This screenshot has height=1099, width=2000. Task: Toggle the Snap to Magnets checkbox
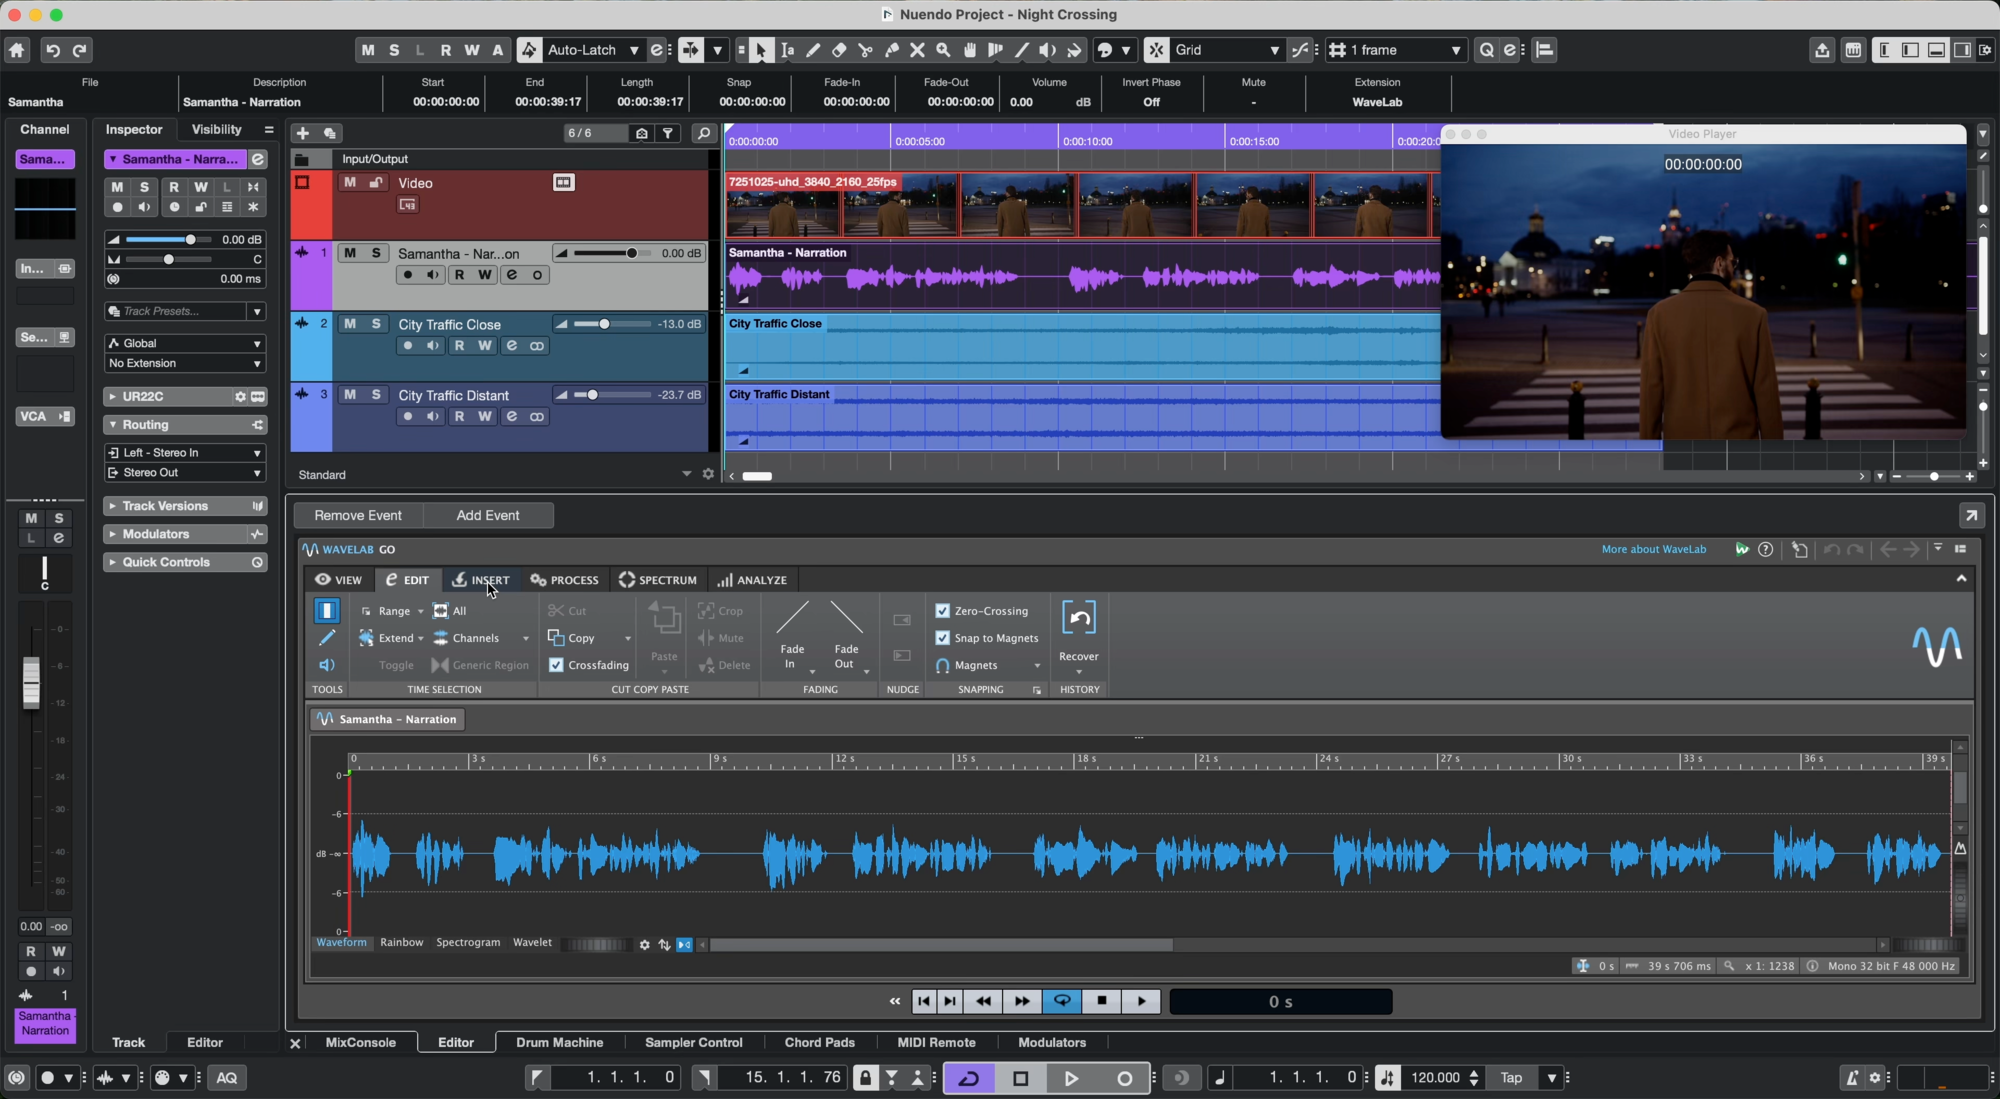pyautogui.click(x=942, y=638)
